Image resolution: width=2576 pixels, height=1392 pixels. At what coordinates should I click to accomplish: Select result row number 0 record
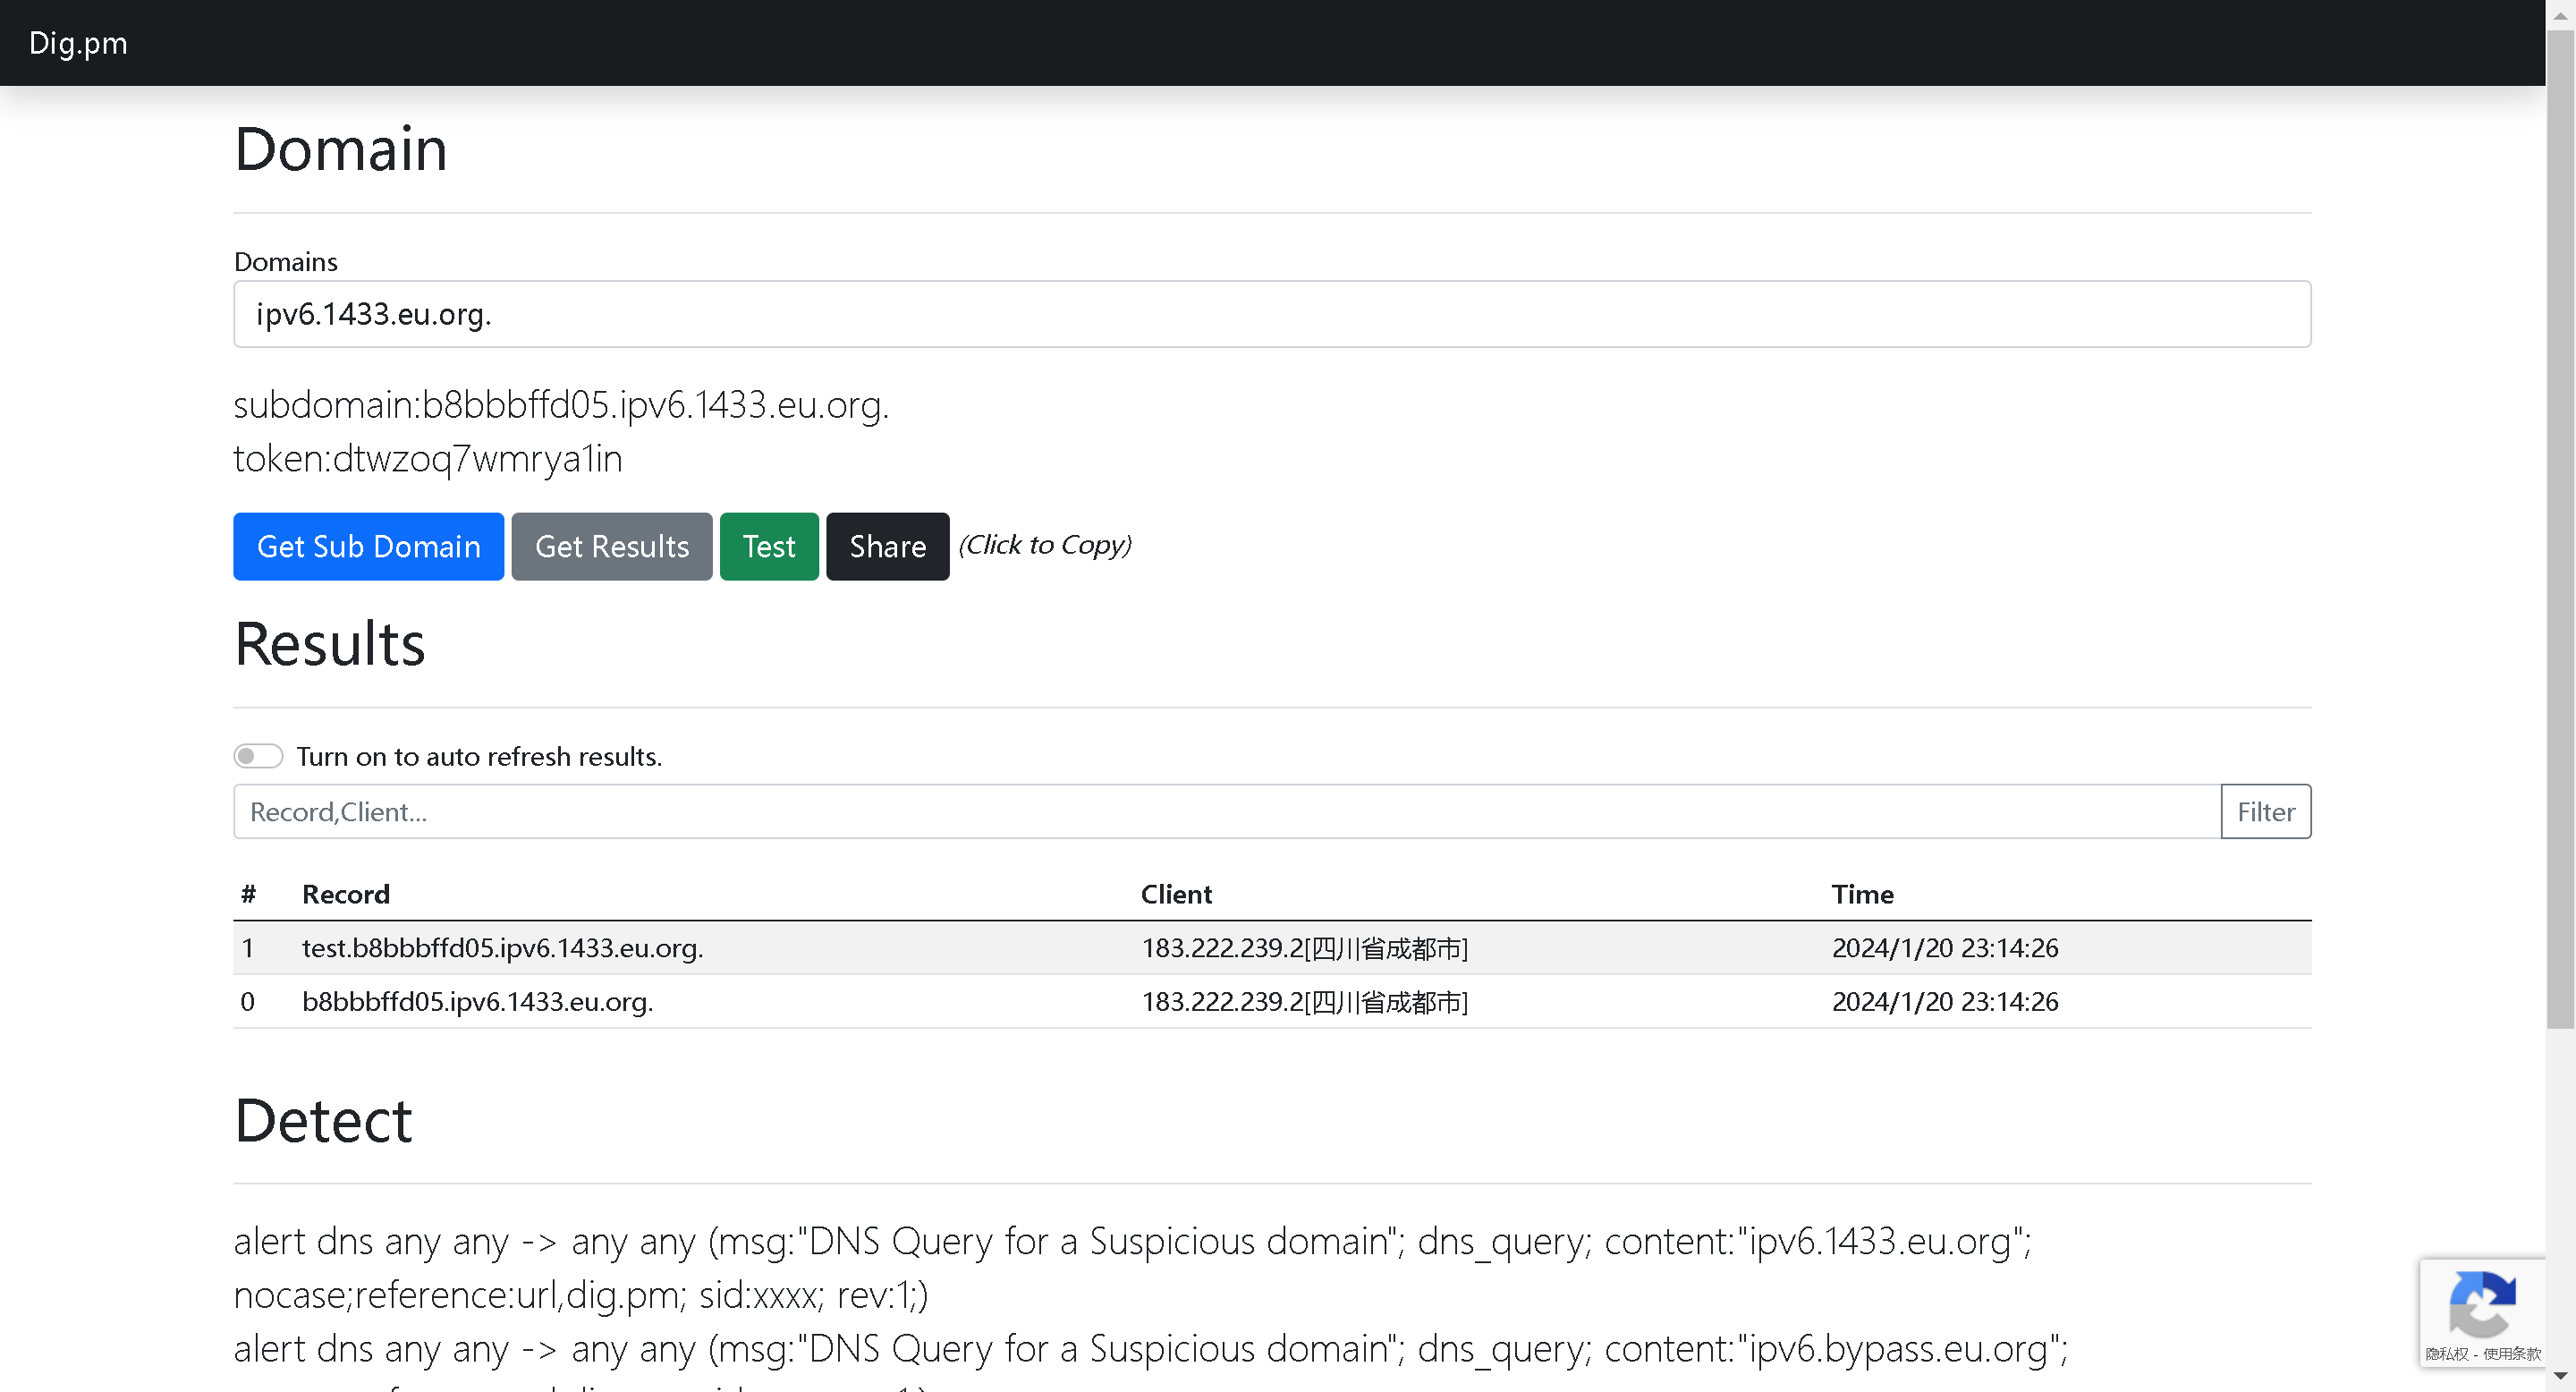click(x=477, y=1001)
